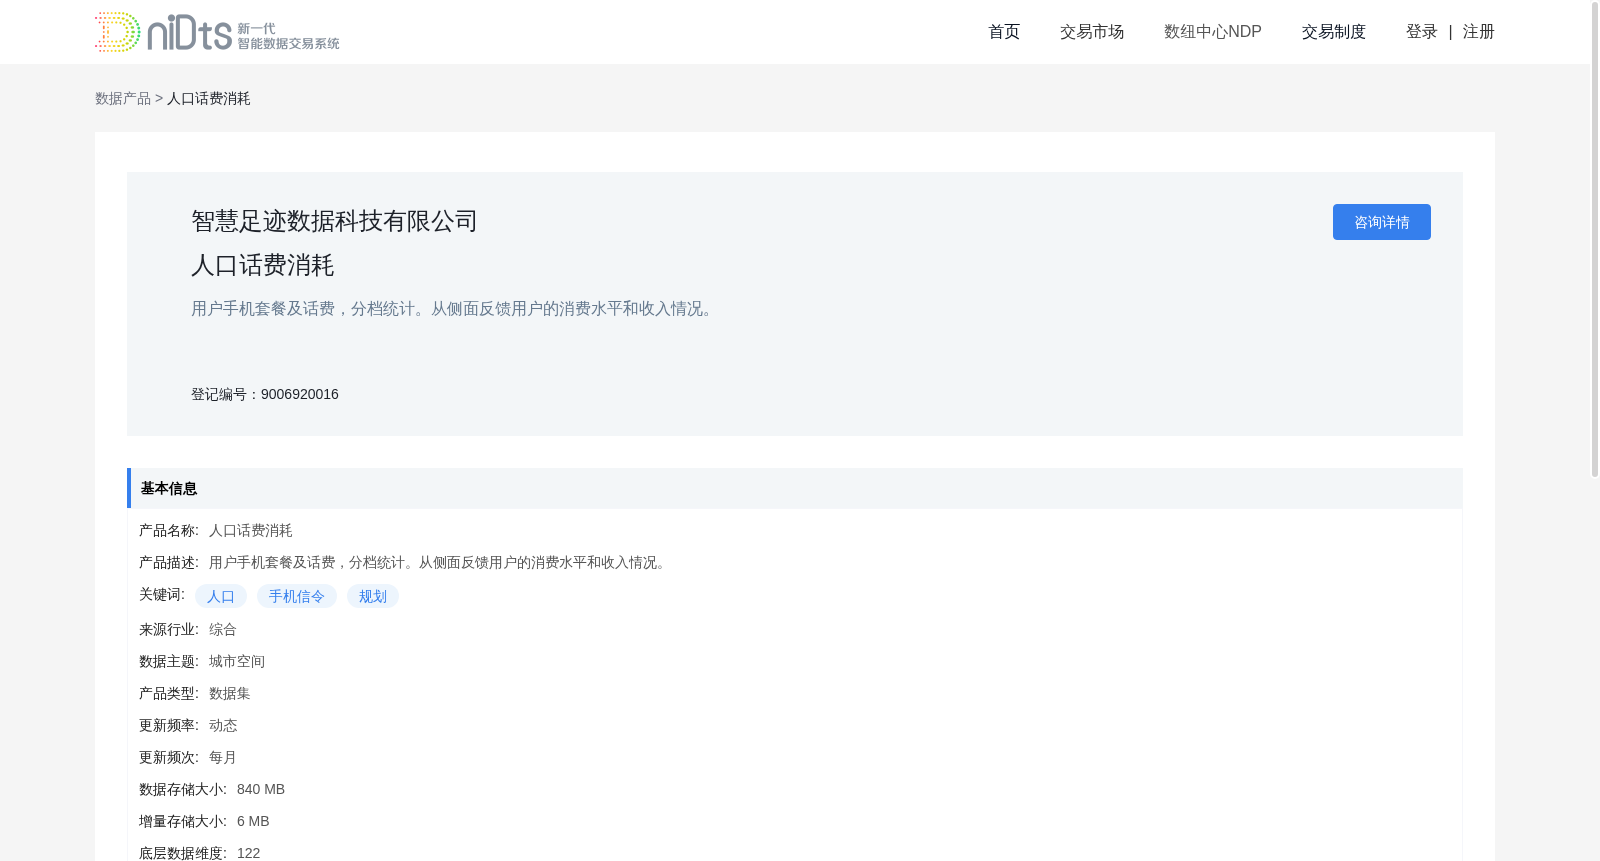Select the 手机信令 keyword tag
1600x861 pixels.
coord(297,596)
